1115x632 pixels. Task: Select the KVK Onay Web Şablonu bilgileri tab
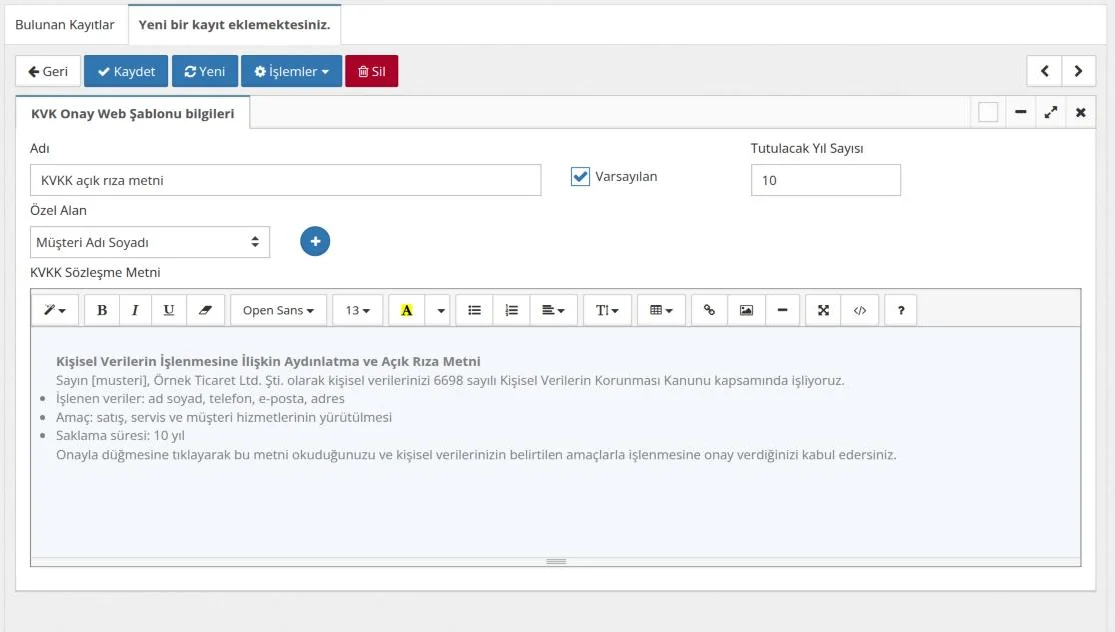(133, 114)
